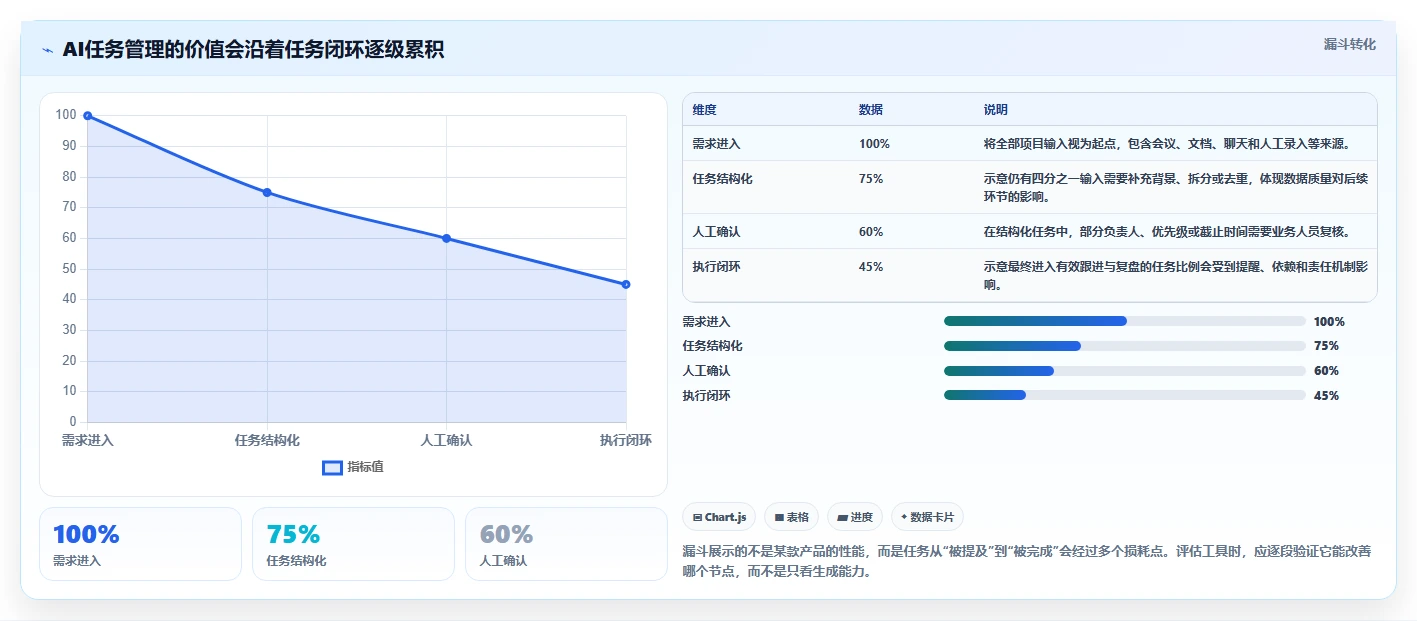Click the 指标值 legend label
1417x621 pixels.
(x=365, y=467)
